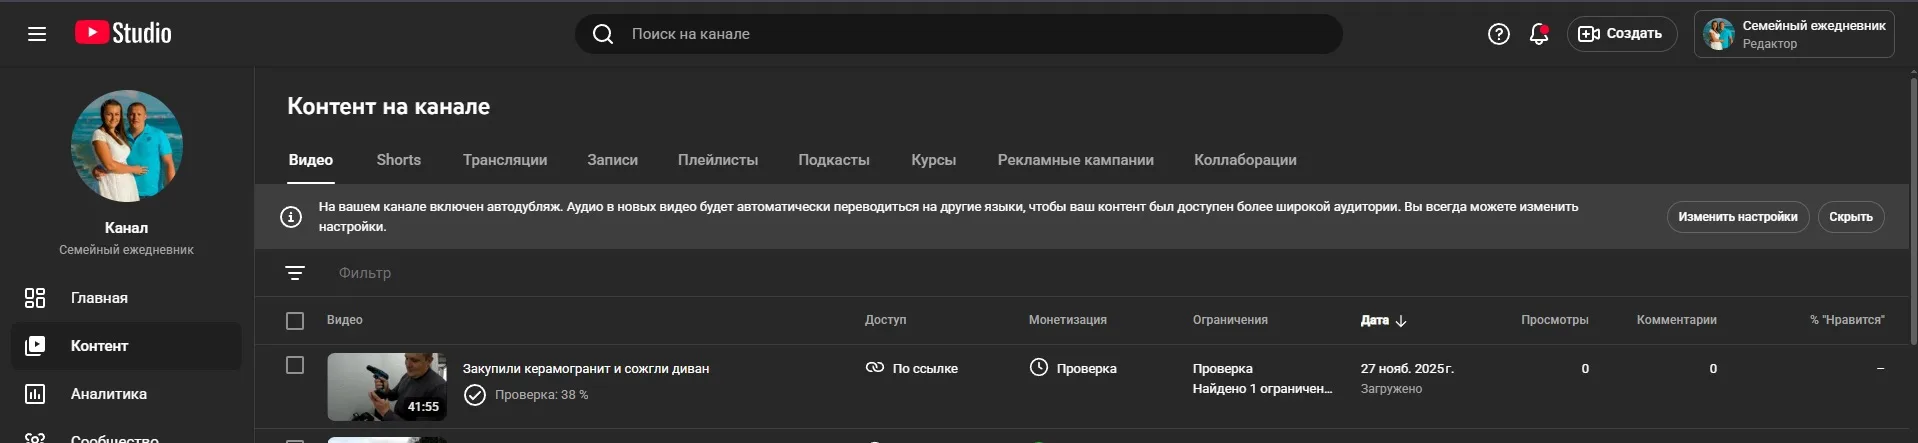Switch to the Shorts tab

(x=398, y=160)
